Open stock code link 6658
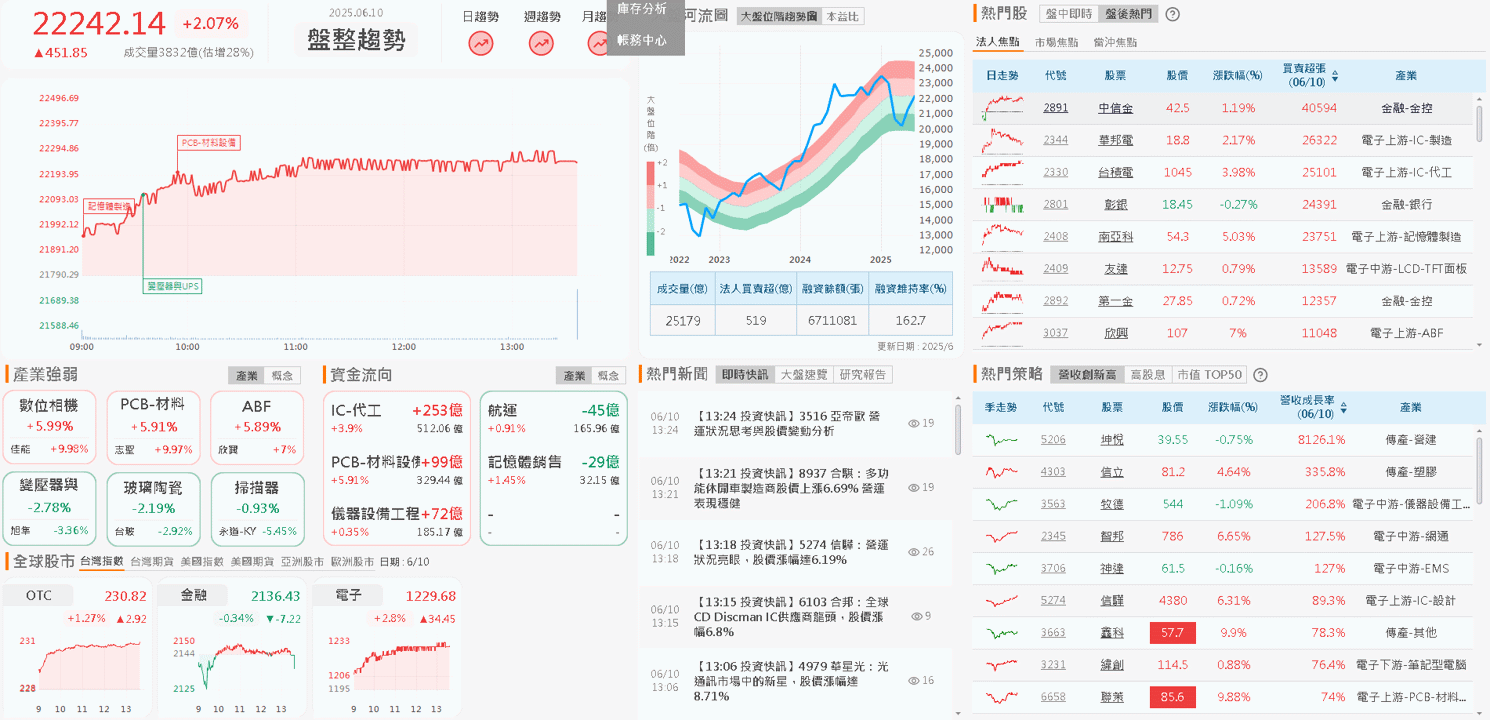Viewport: 1490px width, 720px height. [1053, 697]
